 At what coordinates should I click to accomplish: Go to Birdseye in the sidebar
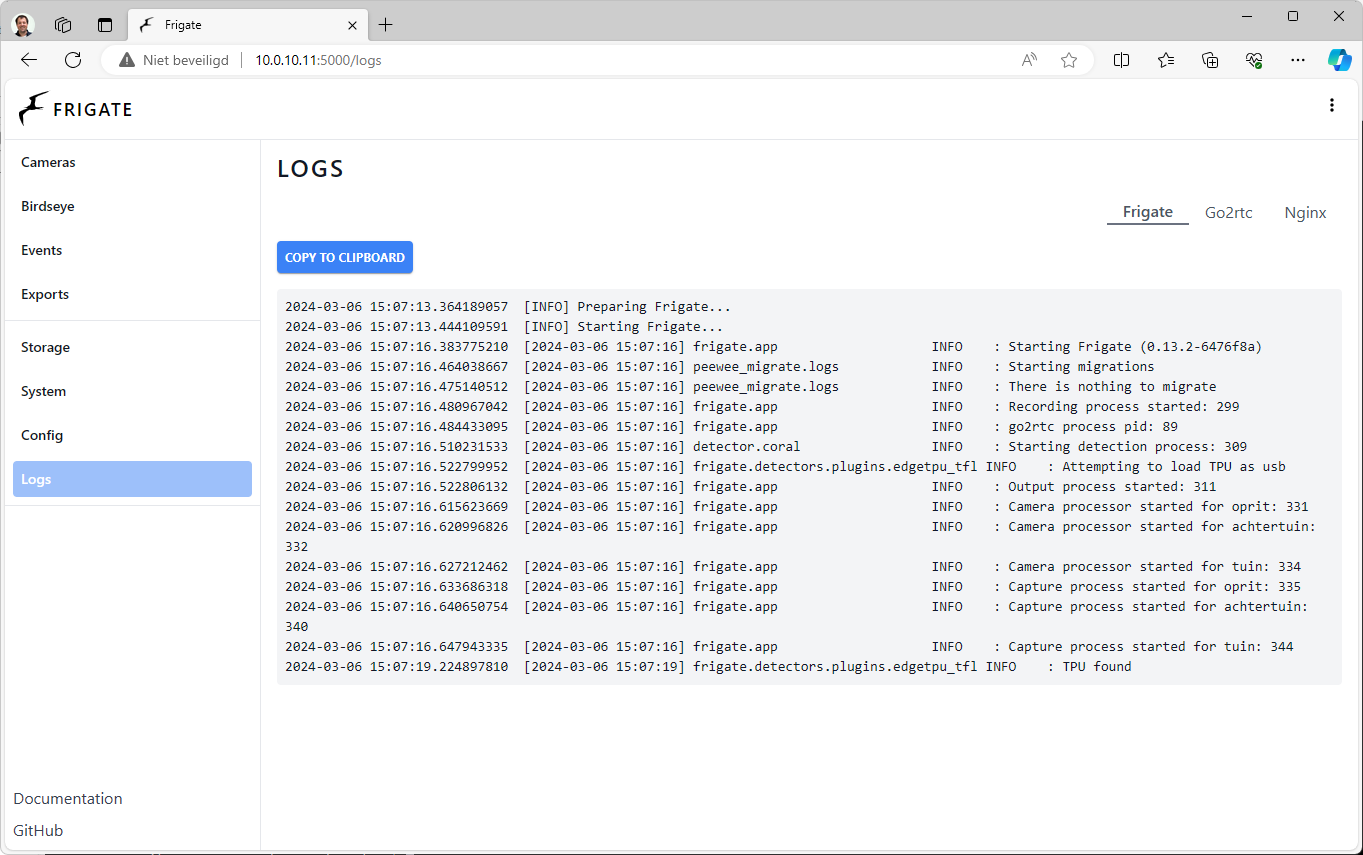click(x=48, y=206)
